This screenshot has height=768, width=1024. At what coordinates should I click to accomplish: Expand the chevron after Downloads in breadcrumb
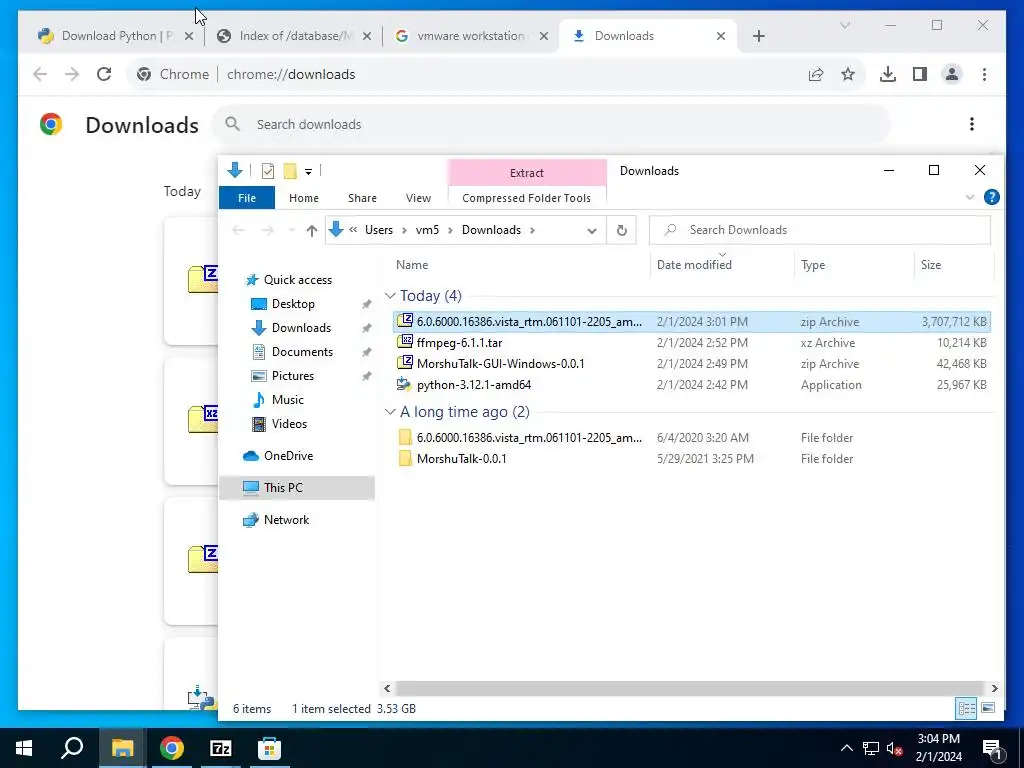[x=533, y=230]
